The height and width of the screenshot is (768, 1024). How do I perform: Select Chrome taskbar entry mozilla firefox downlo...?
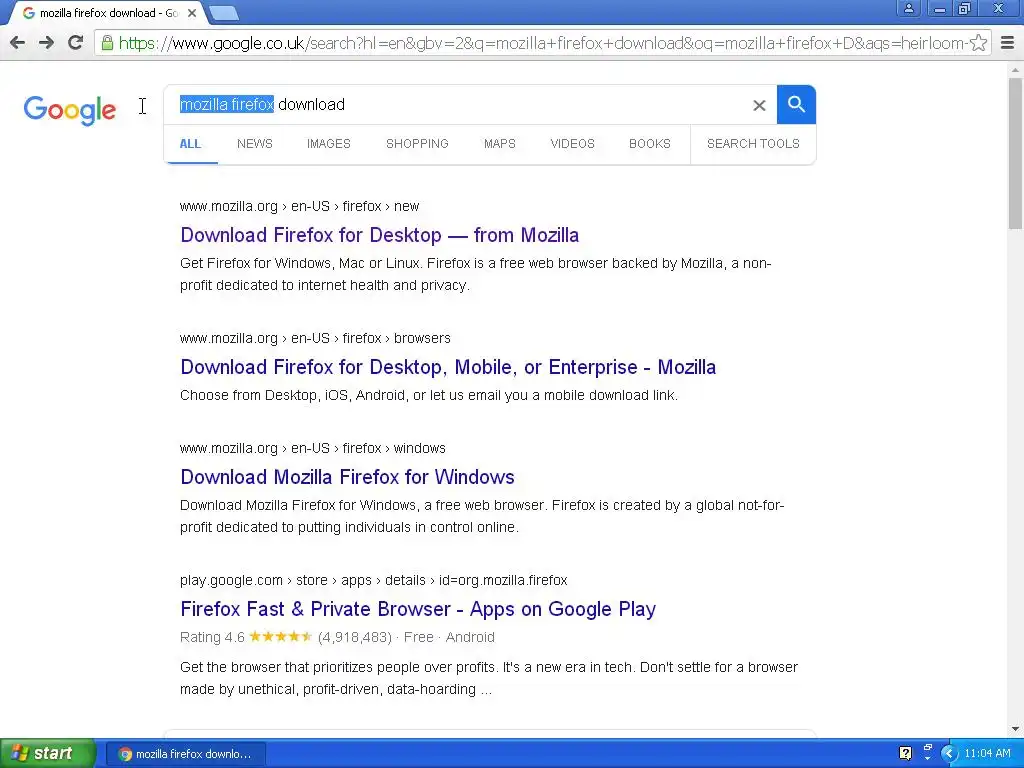click(185, 754)
